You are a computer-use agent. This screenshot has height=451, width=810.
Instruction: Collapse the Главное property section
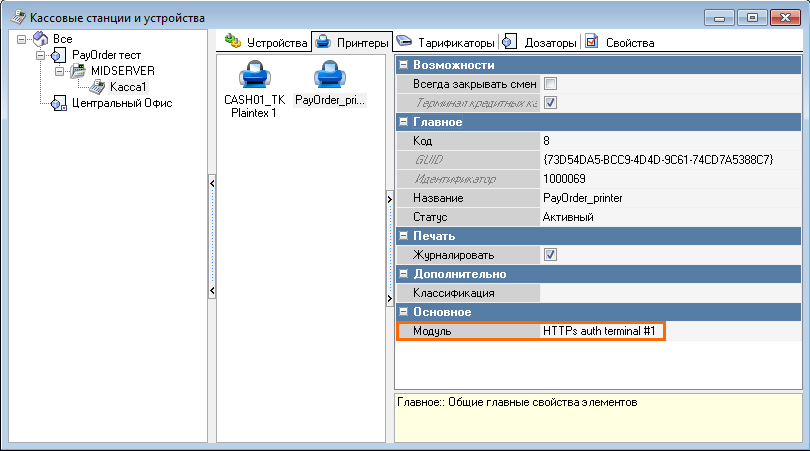[404, 122]
